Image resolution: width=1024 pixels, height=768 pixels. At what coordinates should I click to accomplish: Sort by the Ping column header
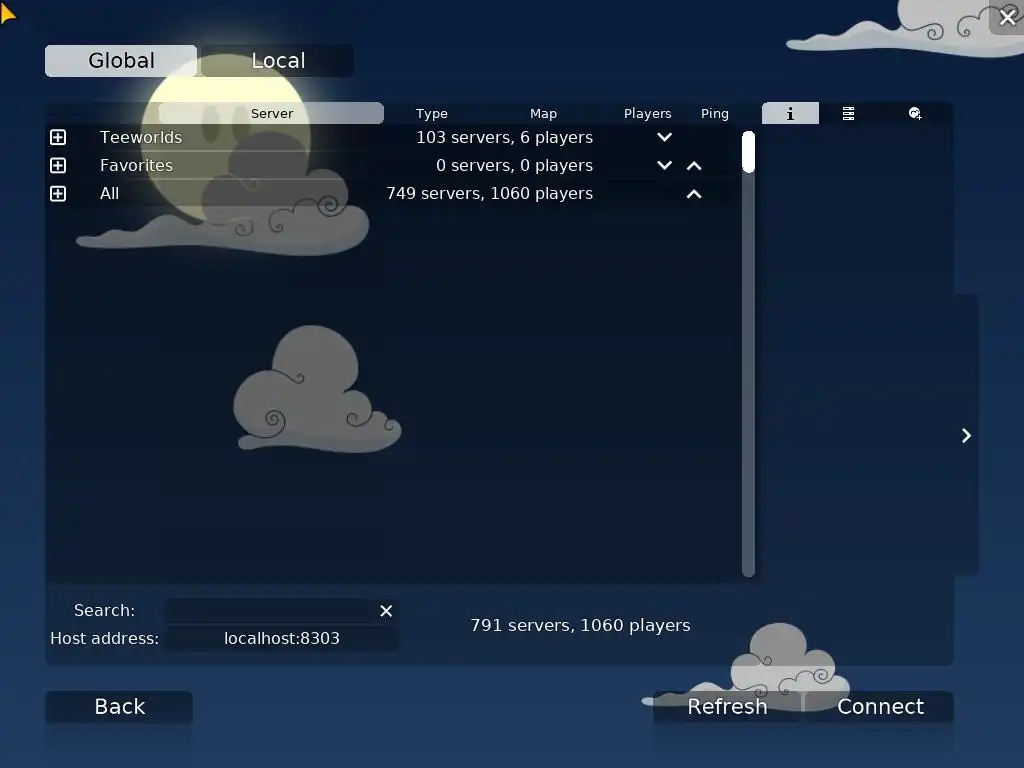714,113
